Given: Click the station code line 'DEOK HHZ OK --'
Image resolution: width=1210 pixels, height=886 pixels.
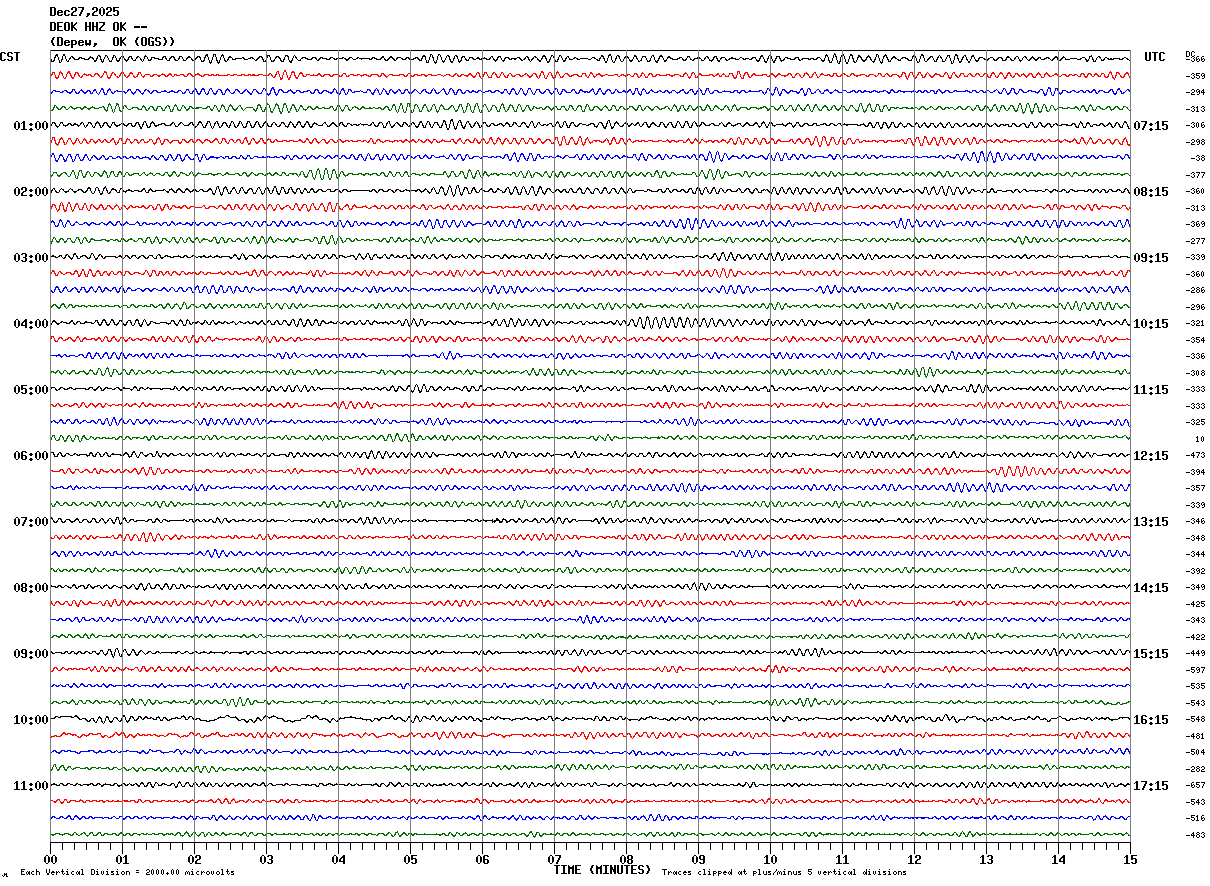Looking at the screenshot, I should click(x=98, y=27).
